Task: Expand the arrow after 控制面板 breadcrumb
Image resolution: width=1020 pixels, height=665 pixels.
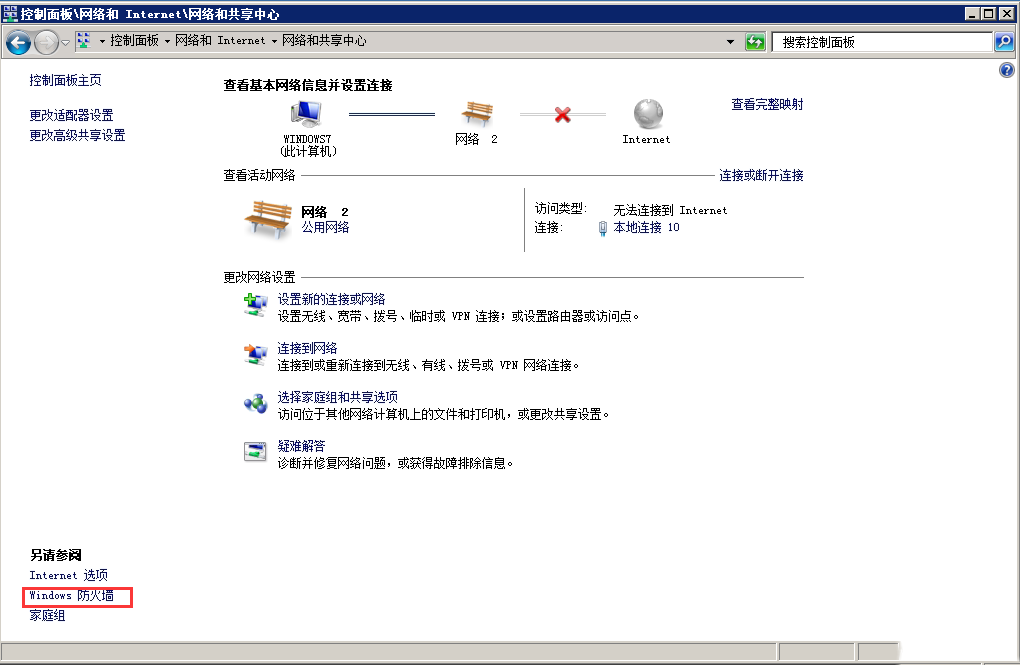Action: [x=167, y=42]
